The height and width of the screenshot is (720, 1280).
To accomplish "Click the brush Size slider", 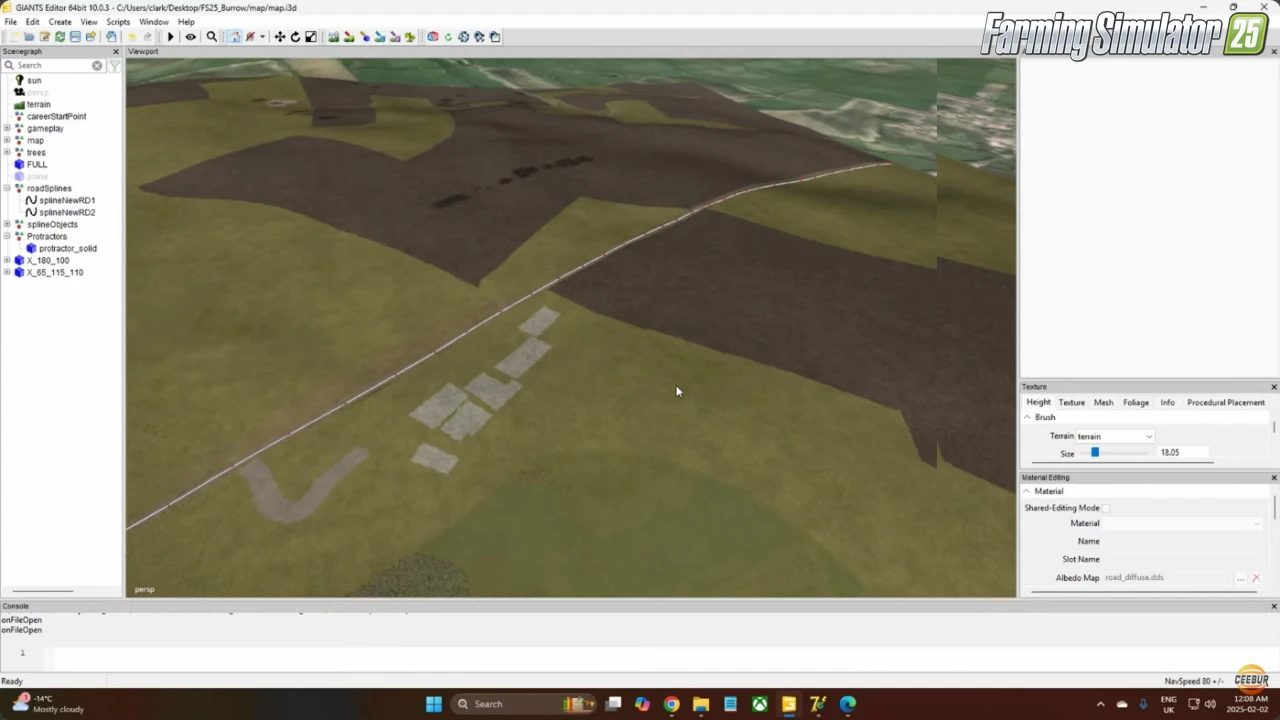I will coord(1095,452).
